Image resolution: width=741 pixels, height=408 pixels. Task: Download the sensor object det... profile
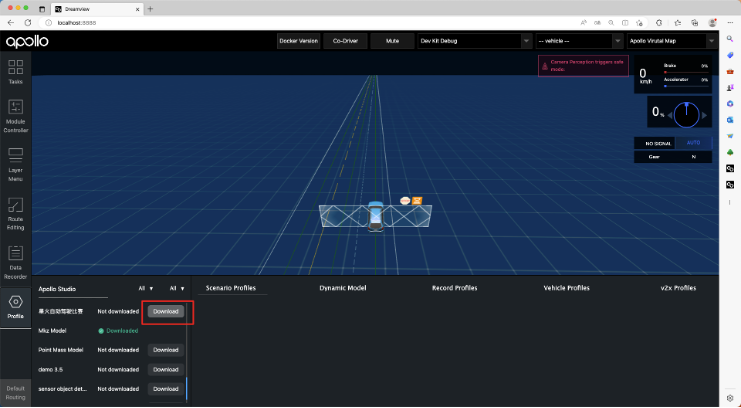pyautogui.click(x=165, y=389)
